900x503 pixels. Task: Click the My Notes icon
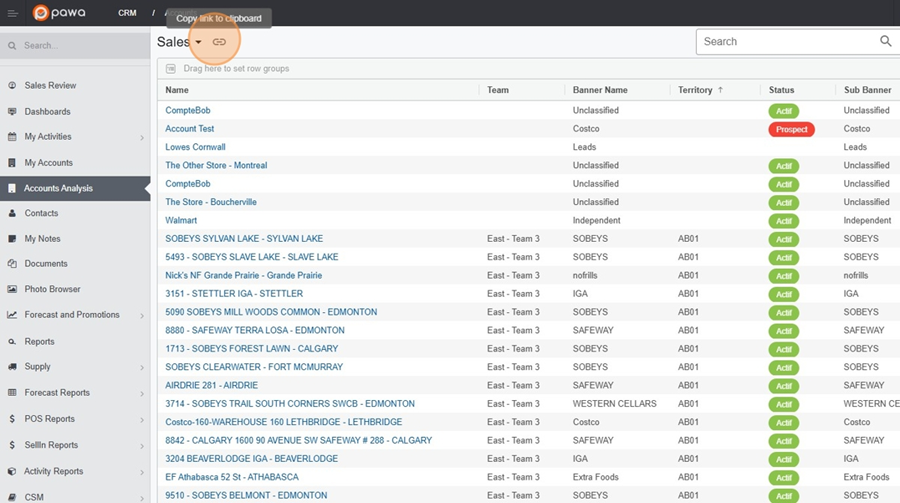tap(12, 239)
